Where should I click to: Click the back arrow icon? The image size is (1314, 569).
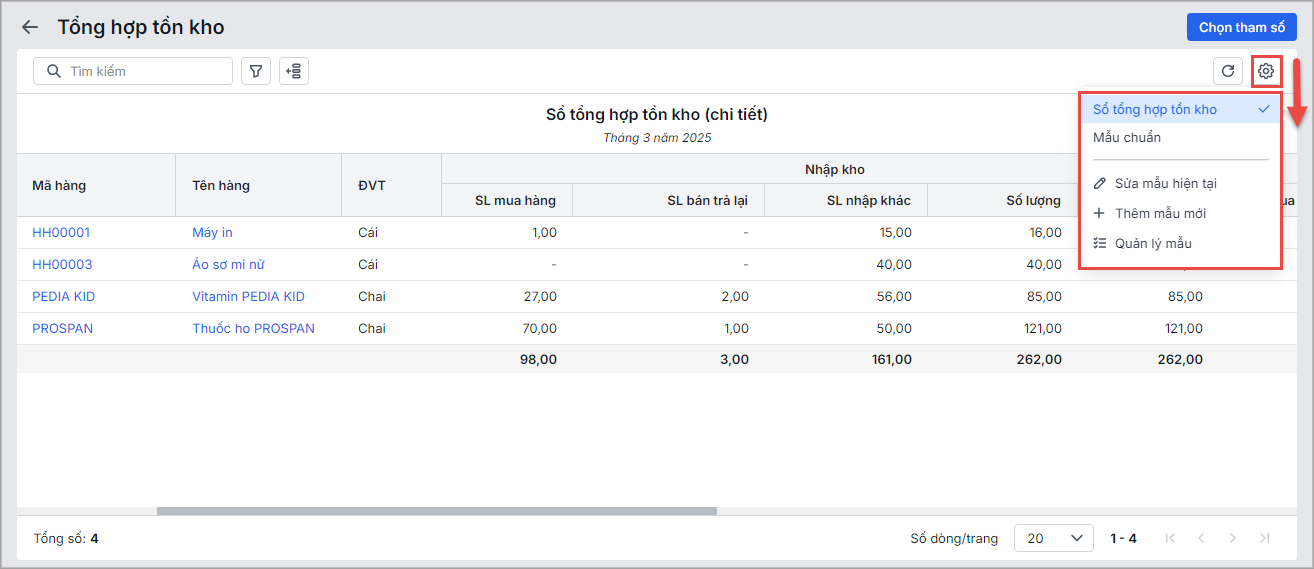coord(30,28)
